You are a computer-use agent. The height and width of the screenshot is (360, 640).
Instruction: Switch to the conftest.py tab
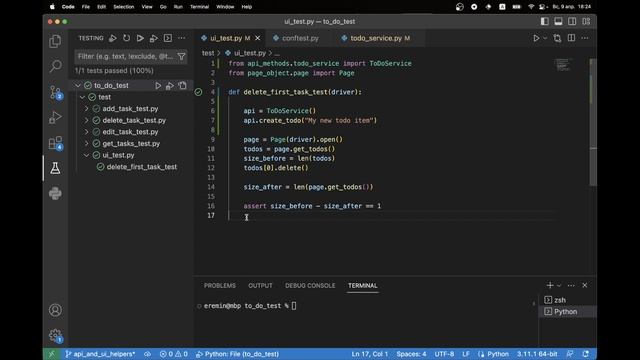click(x=300, y=38)
